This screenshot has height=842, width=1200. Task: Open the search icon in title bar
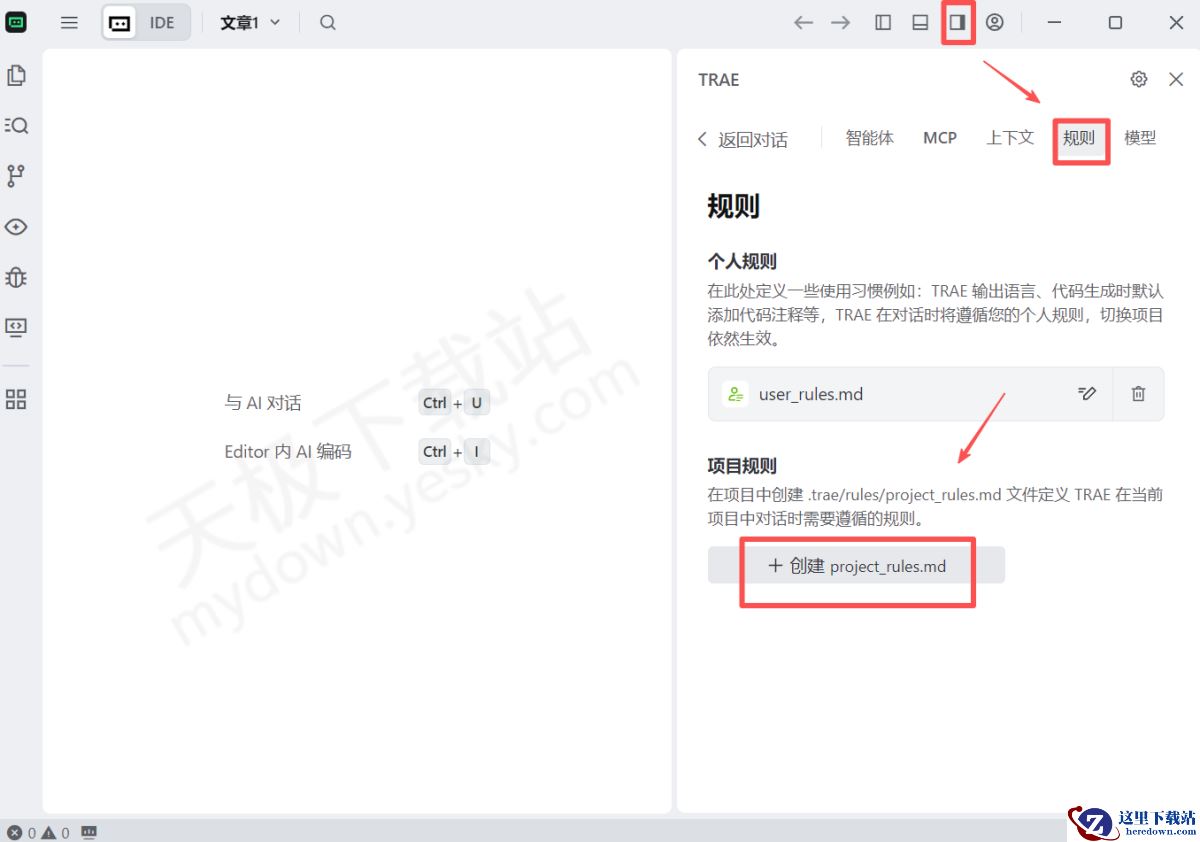(328, 22)
